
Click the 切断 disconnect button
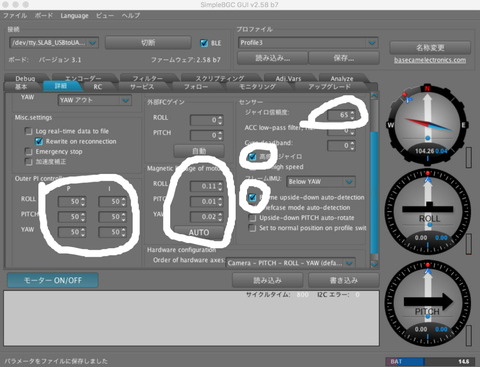coord(148,43)
